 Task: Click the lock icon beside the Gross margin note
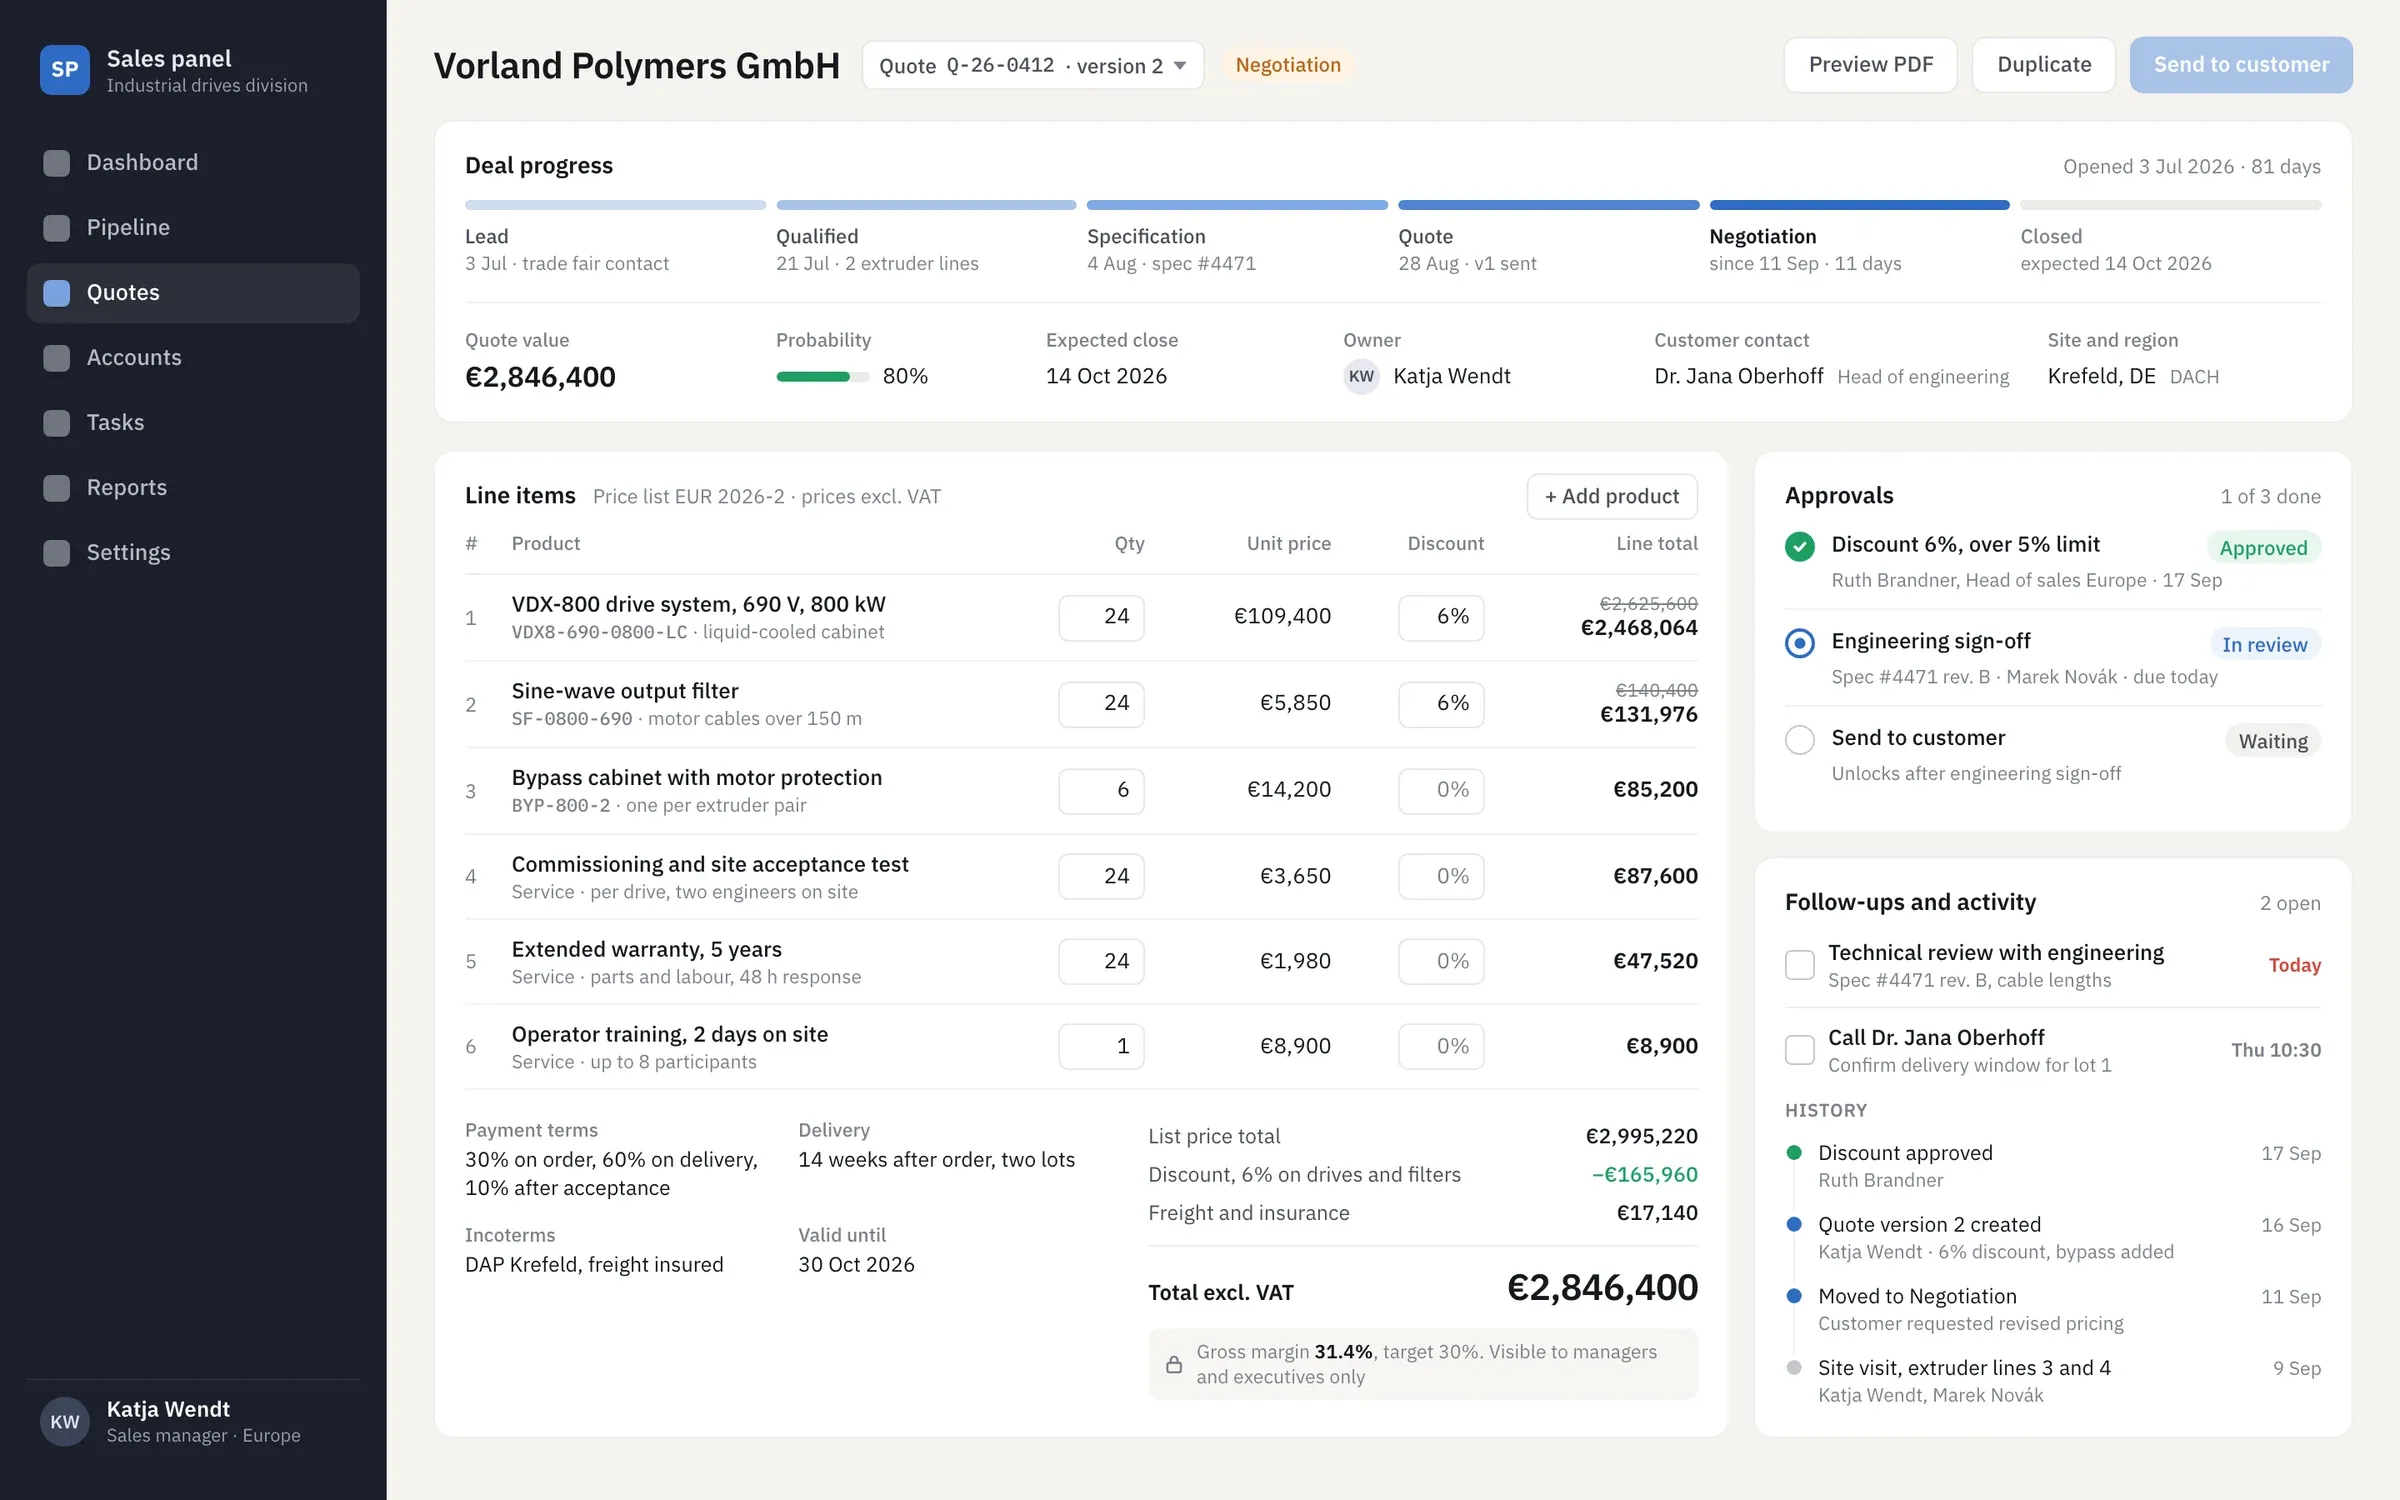pos(1174,1365)
